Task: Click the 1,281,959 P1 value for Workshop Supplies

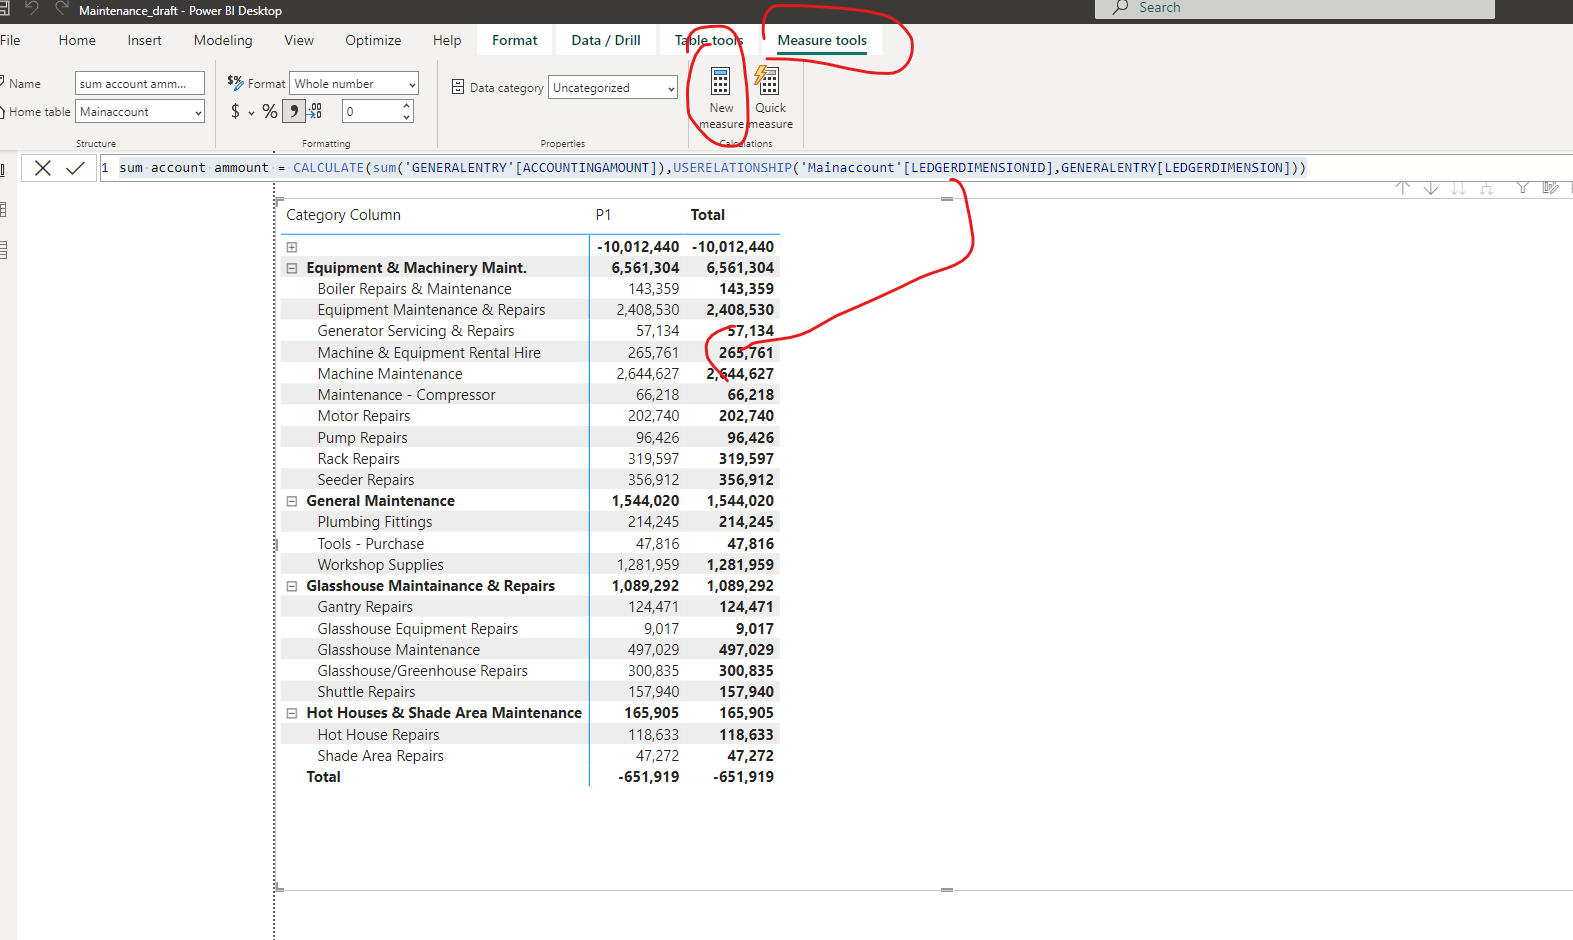Action: (x=648, y=565)
